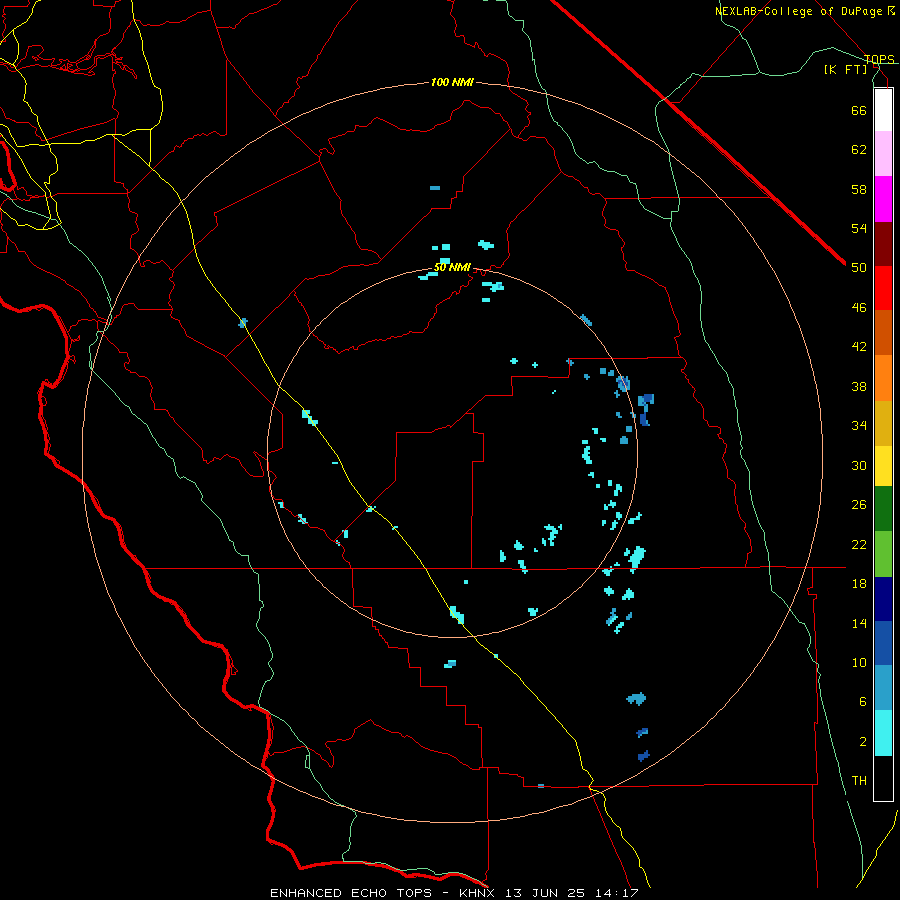Click the '14:17' time stamp

point(618,893)
